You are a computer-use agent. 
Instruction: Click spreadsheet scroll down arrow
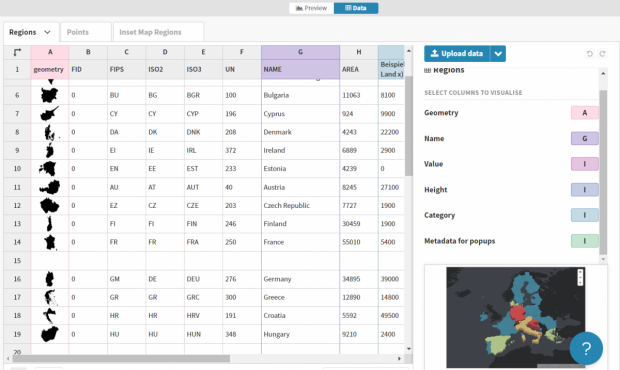click(408, 349)
